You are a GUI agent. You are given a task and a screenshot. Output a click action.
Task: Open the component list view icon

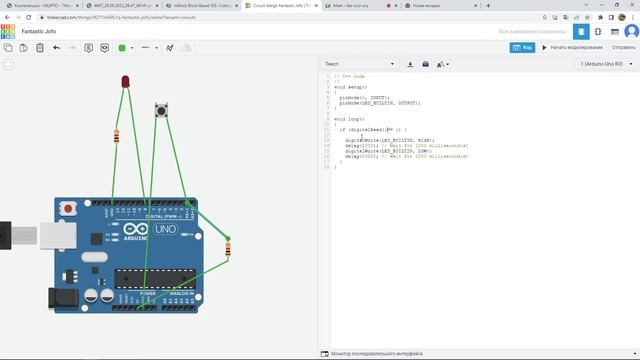615,31
